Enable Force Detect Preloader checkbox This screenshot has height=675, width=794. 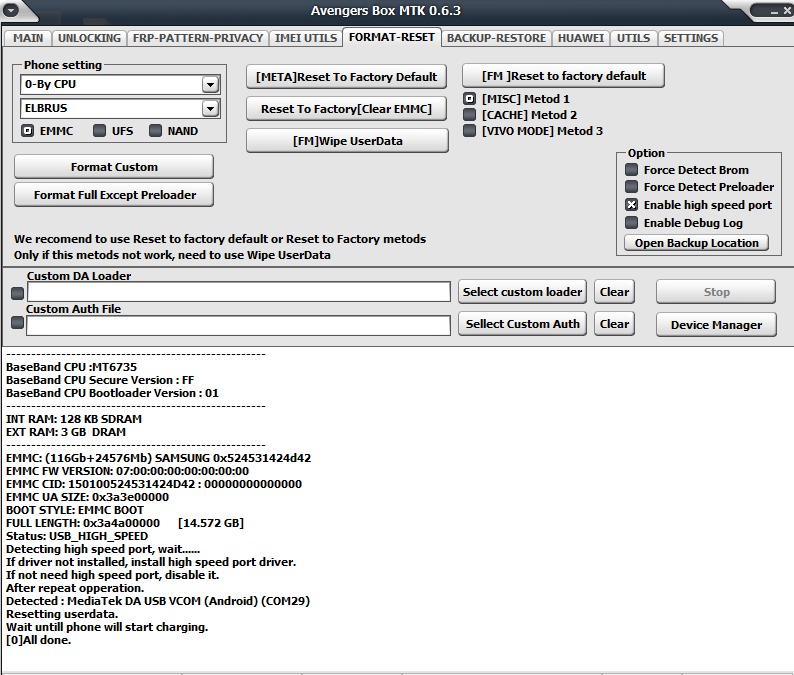(x=631, y=187)
